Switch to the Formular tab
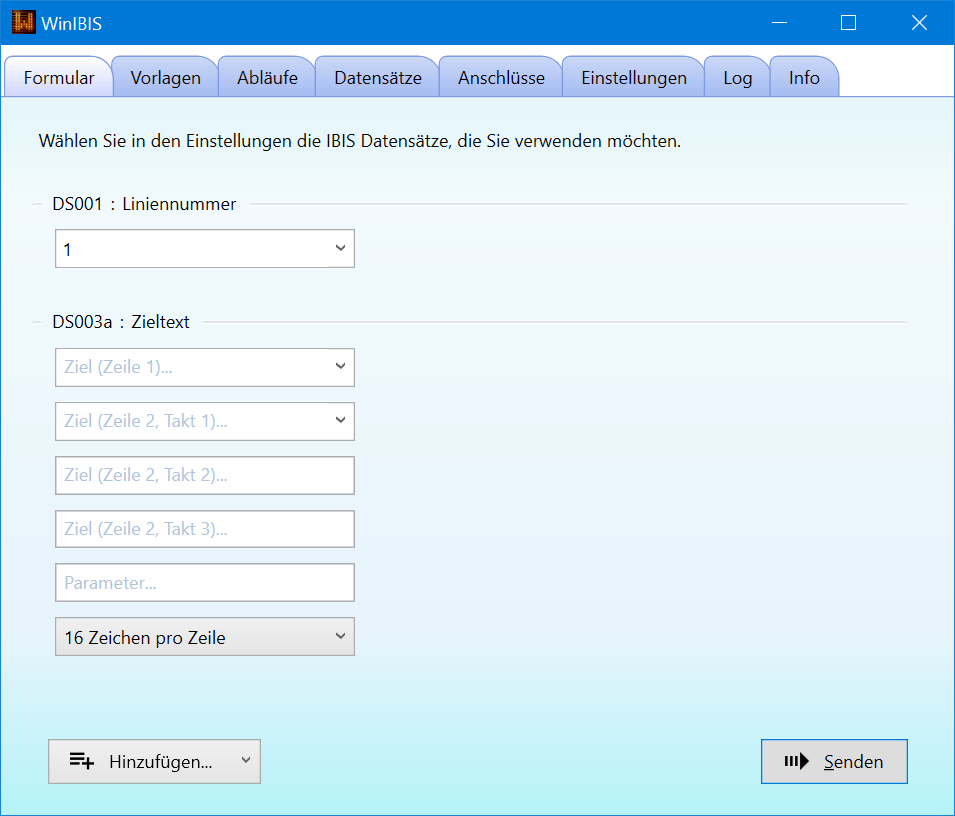The width and height of the screenshot is (955, 816). tap(58, 77)
